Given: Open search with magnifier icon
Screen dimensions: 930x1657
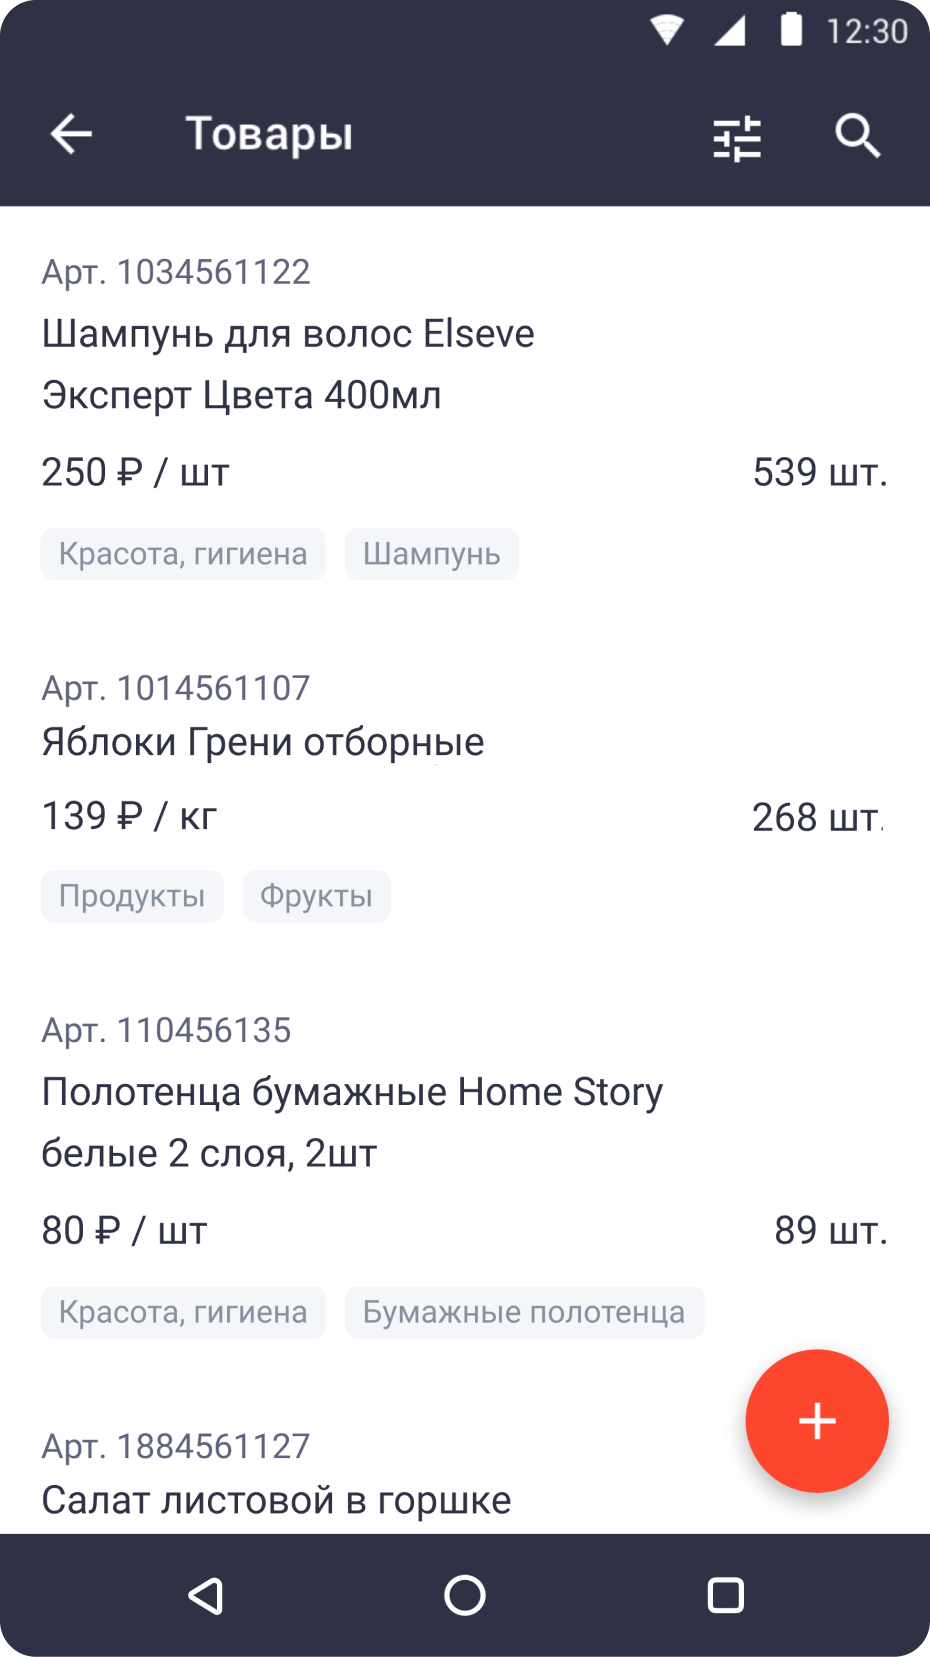Looking at the screenshot, I should [x=857, y=135].
